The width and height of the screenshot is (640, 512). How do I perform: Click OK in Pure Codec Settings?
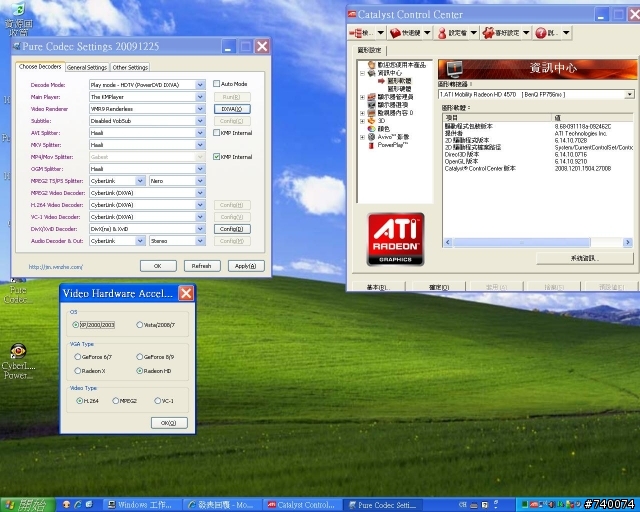(x=158, y=266)
